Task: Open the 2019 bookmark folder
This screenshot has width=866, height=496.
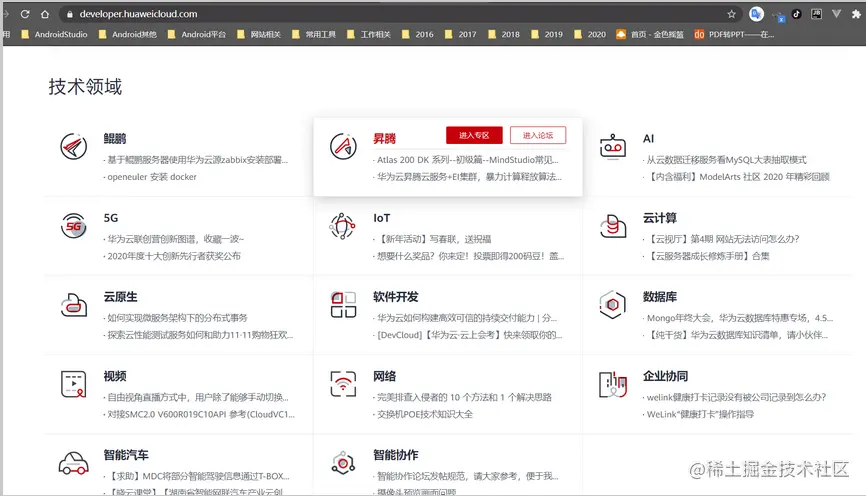Action: tap(547, 34)
